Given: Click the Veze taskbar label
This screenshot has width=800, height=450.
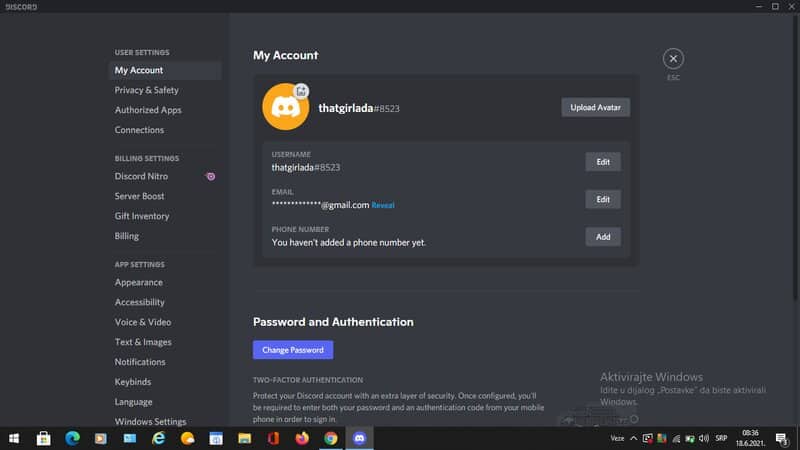Looking at the screenshot, I should click(x=617, y=438).
